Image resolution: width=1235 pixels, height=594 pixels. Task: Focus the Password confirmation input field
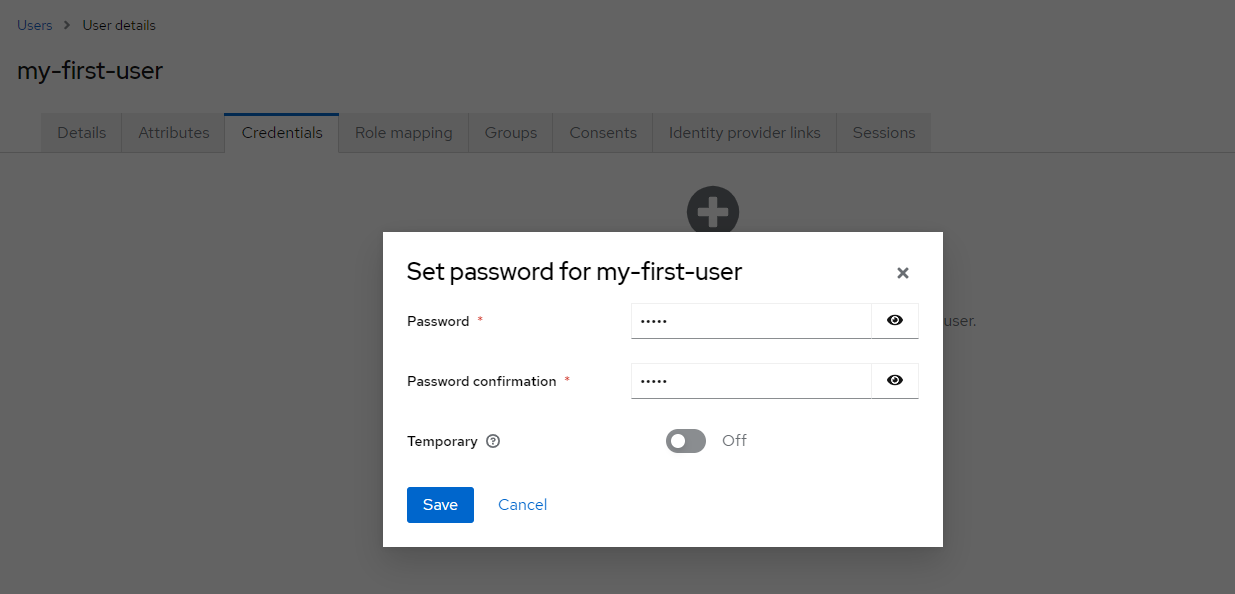tap(751, 381)
